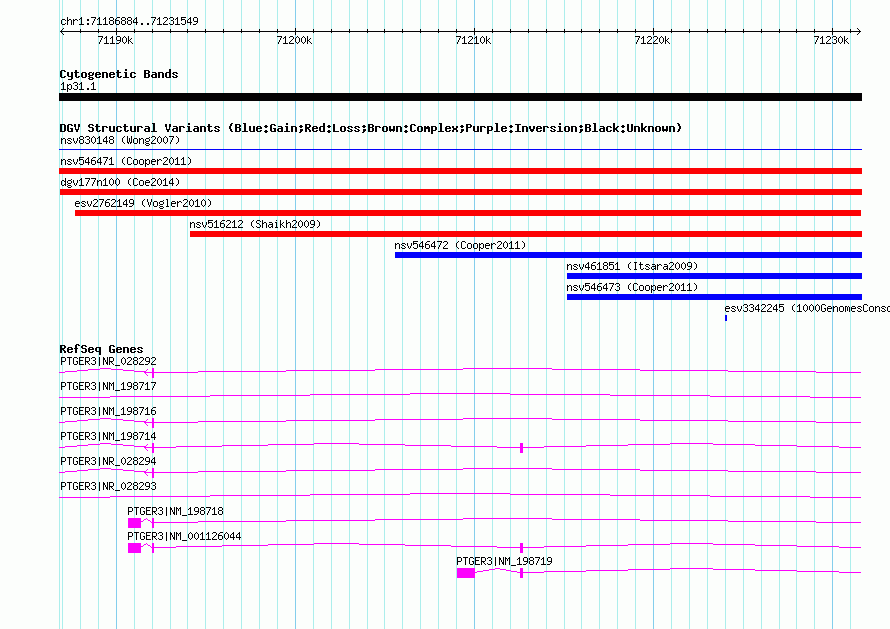This screenshot has height=629, width=890.
Task: Click the nsv546472 (Cooper2011) blue gain bar
Action: pyautogui.click(x=628, y=255)
